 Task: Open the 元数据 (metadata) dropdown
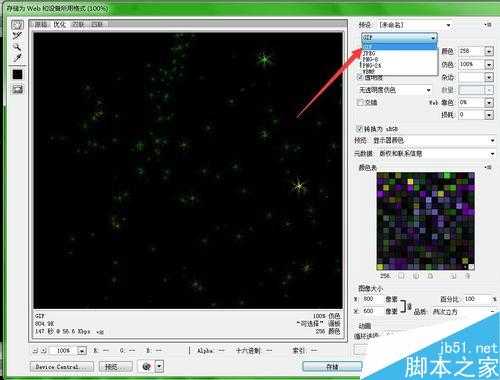(437, 154)
